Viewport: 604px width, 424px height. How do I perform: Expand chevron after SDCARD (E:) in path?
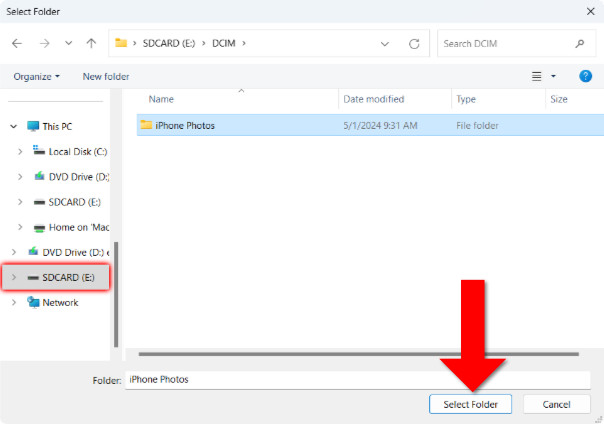point(204,43)
